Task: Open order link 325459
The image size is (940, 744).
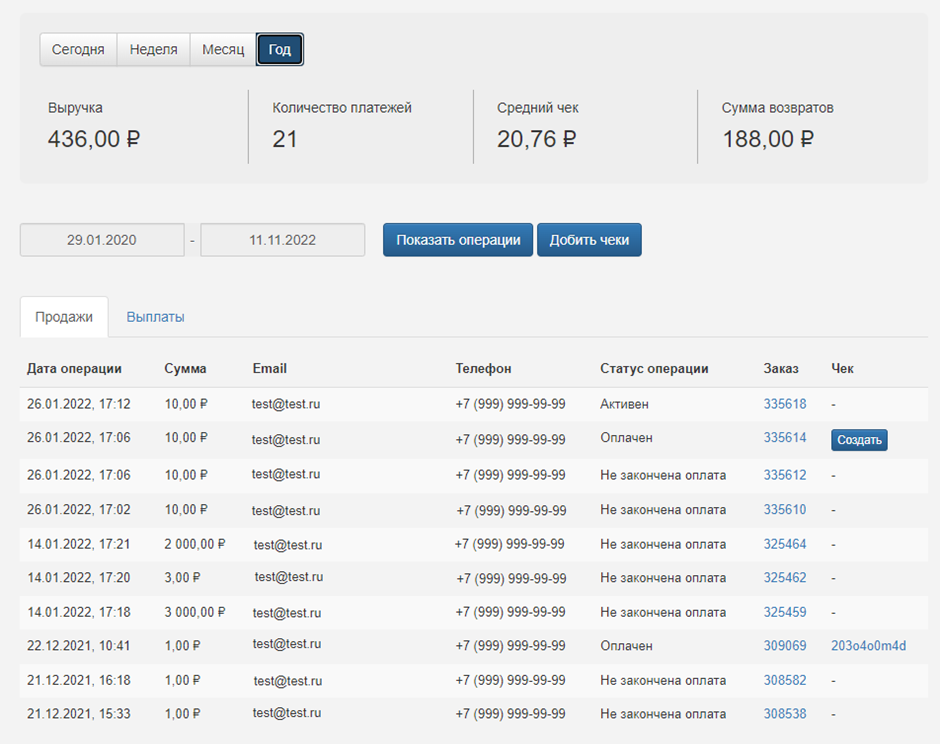Action: tap(785, 612)
